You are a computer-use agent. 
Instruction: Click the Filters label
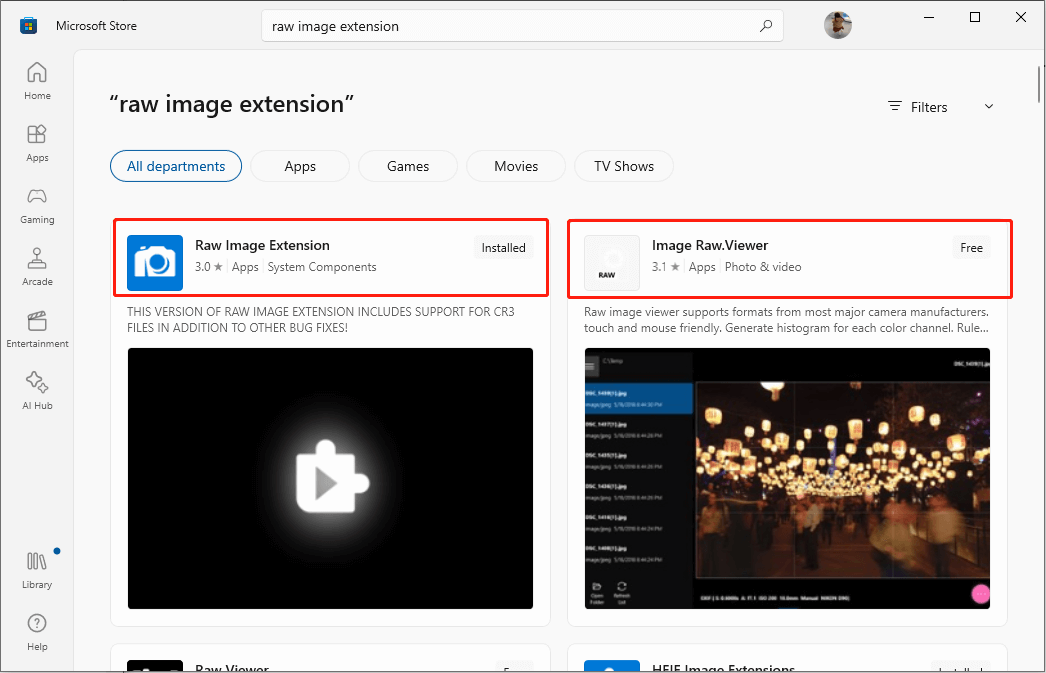click(x=929, y=107)
